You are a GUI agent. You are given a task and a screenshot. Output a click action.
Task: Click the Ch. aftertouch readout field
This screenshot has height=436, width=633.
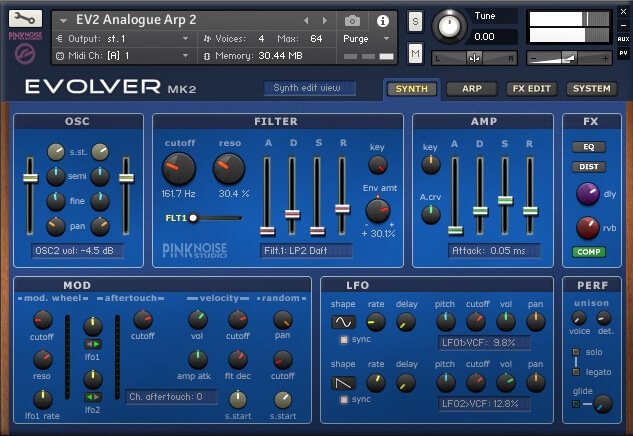(171, 397)
